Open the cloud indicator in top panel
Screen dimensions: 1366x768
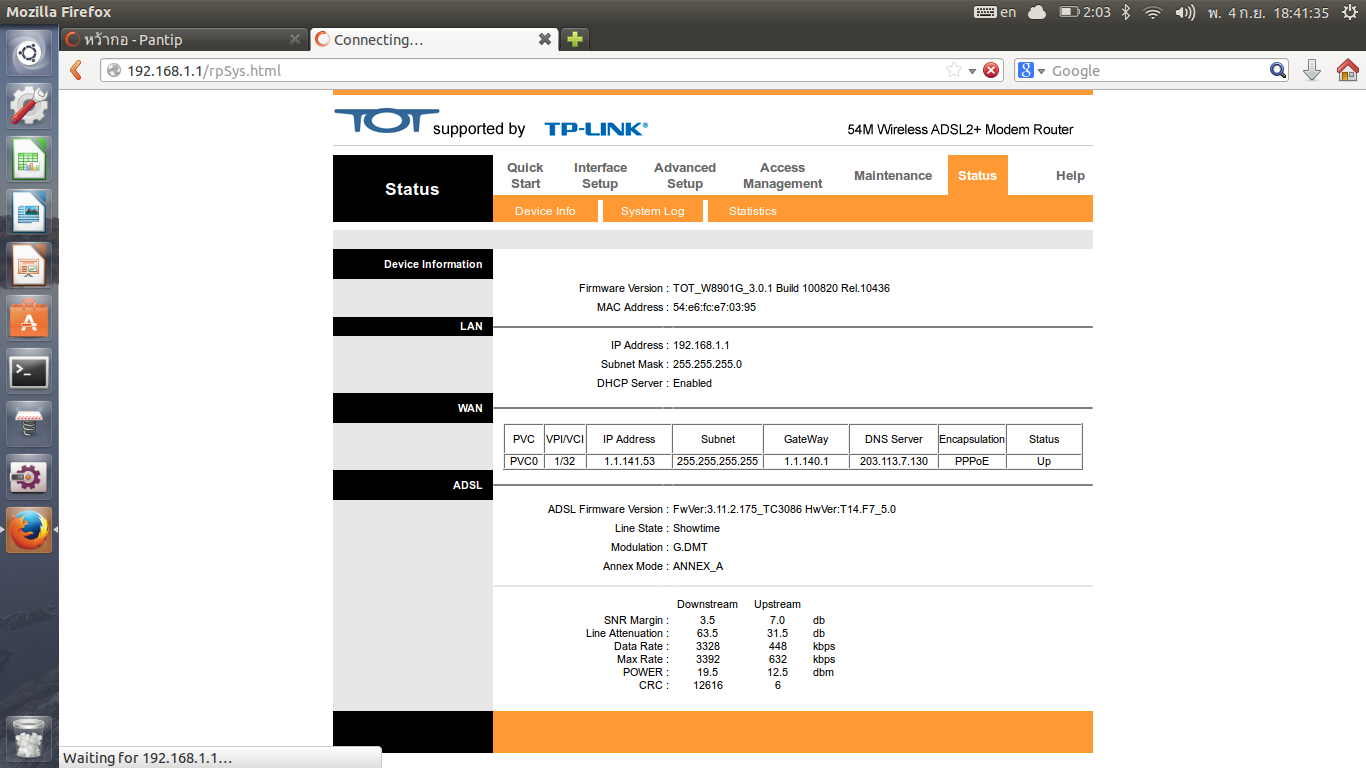click(1037, 12)
